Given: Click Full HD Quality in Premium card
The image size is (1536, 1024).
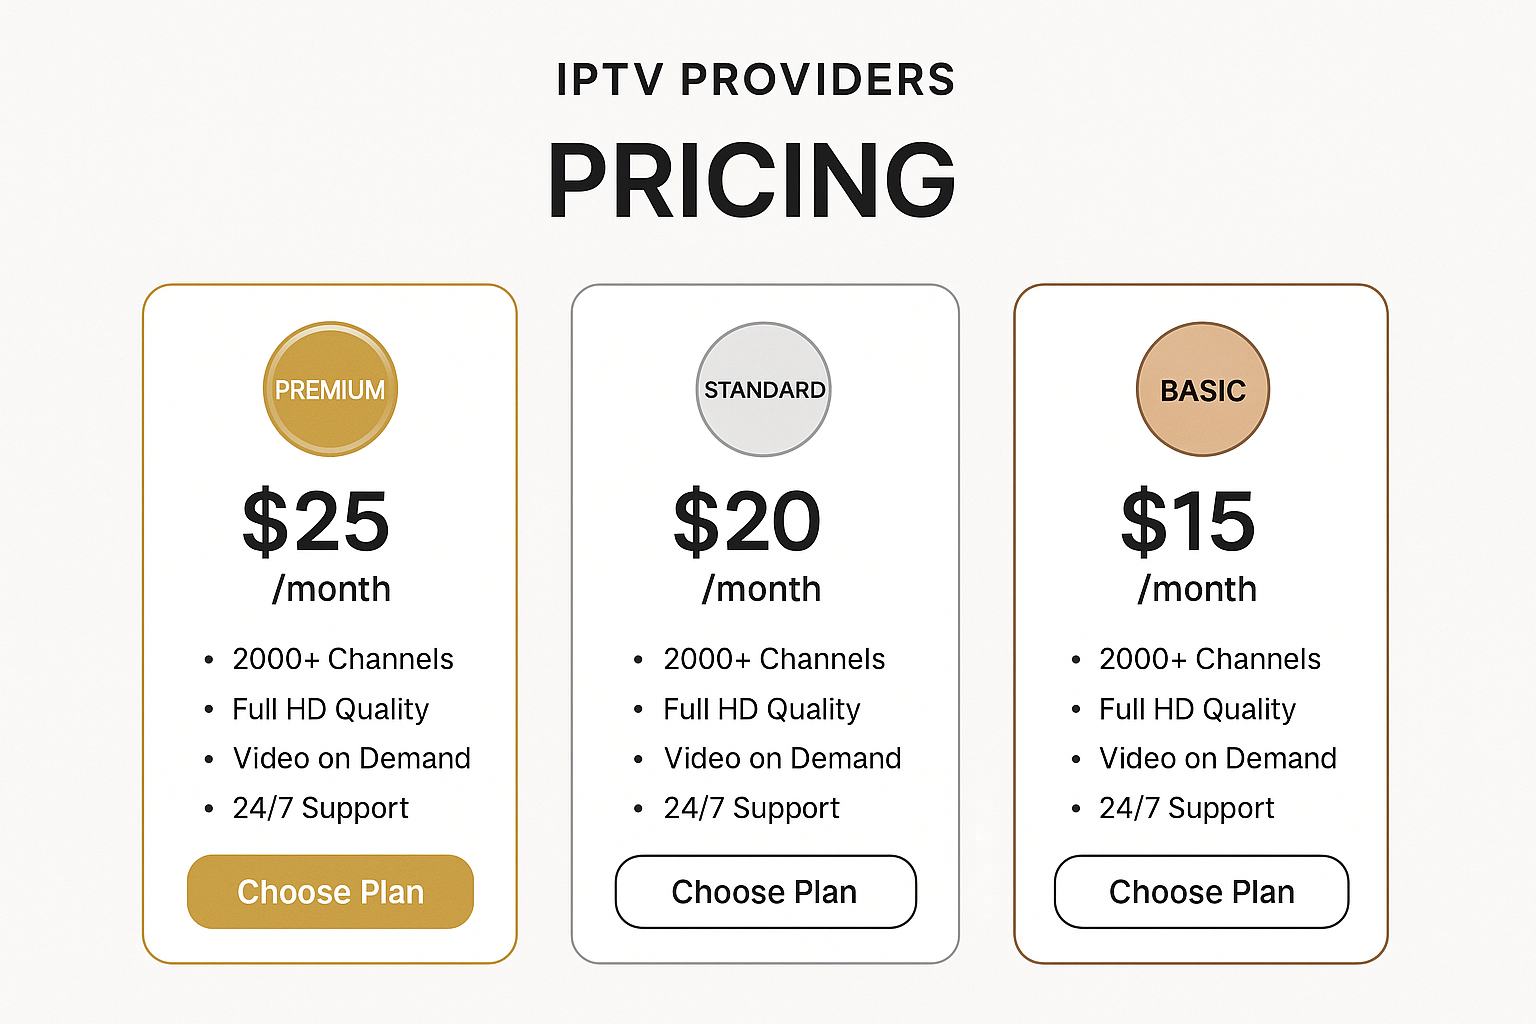Looking at the screenshot, I should coord(331,709).
